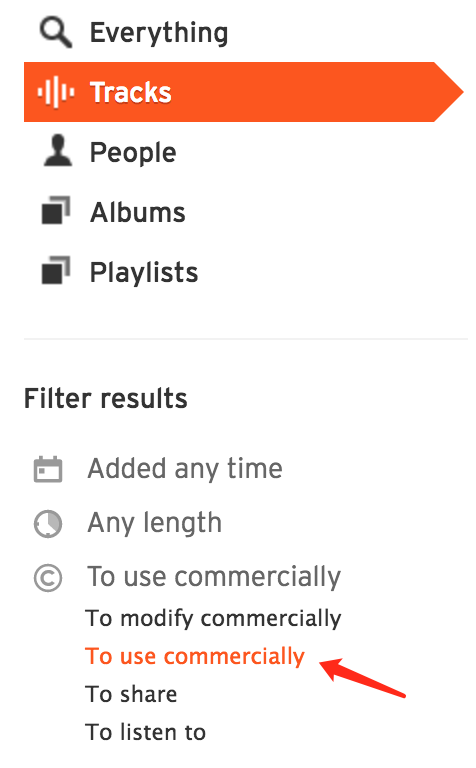The width and height of the screenshot is (476, 768).
Task: Click the stacked squares icon for Albums
Action: (56, 211)
